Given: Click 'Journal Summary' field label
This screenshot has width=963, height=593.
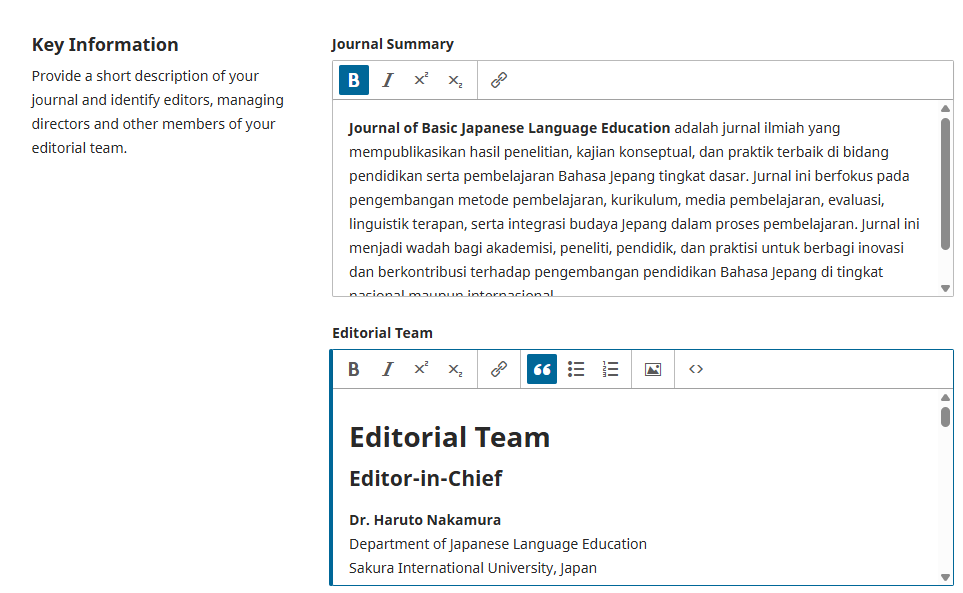Looking at the screenshot, I should tap(392, 44).
